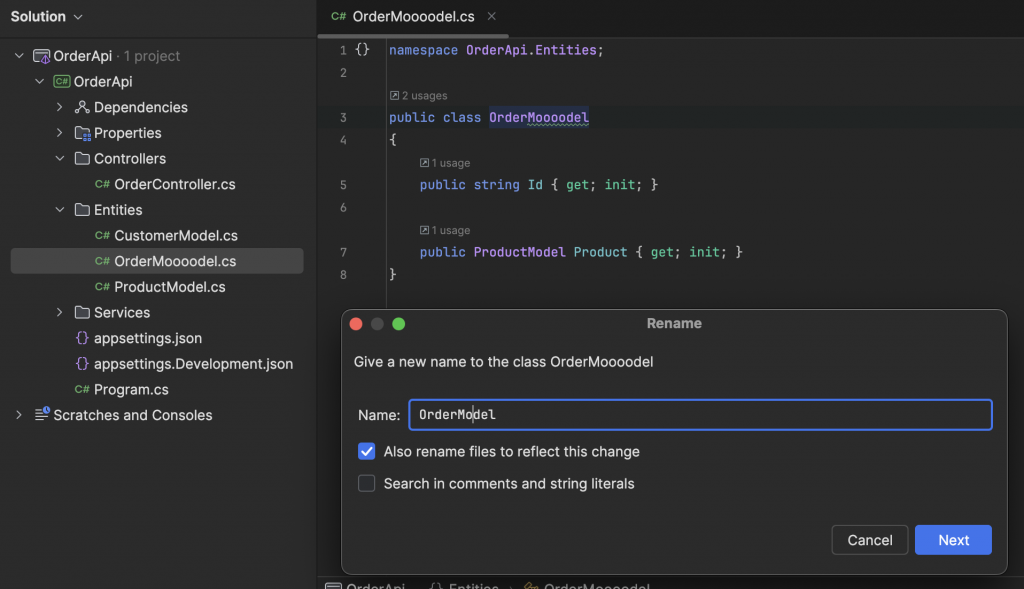
Task: Click the Dependencies node icon
Action: pyautogui.click(x=82, y=107)
